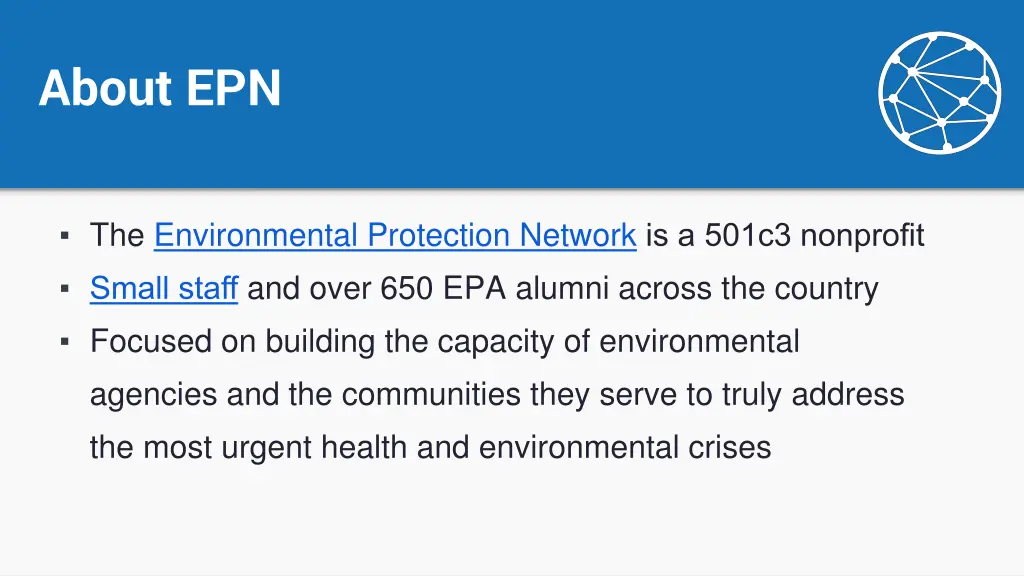Click the line 'the most urgent health'
This screenshot has width=1024, height=576.
pyautogui.click(x=430, y=447)
